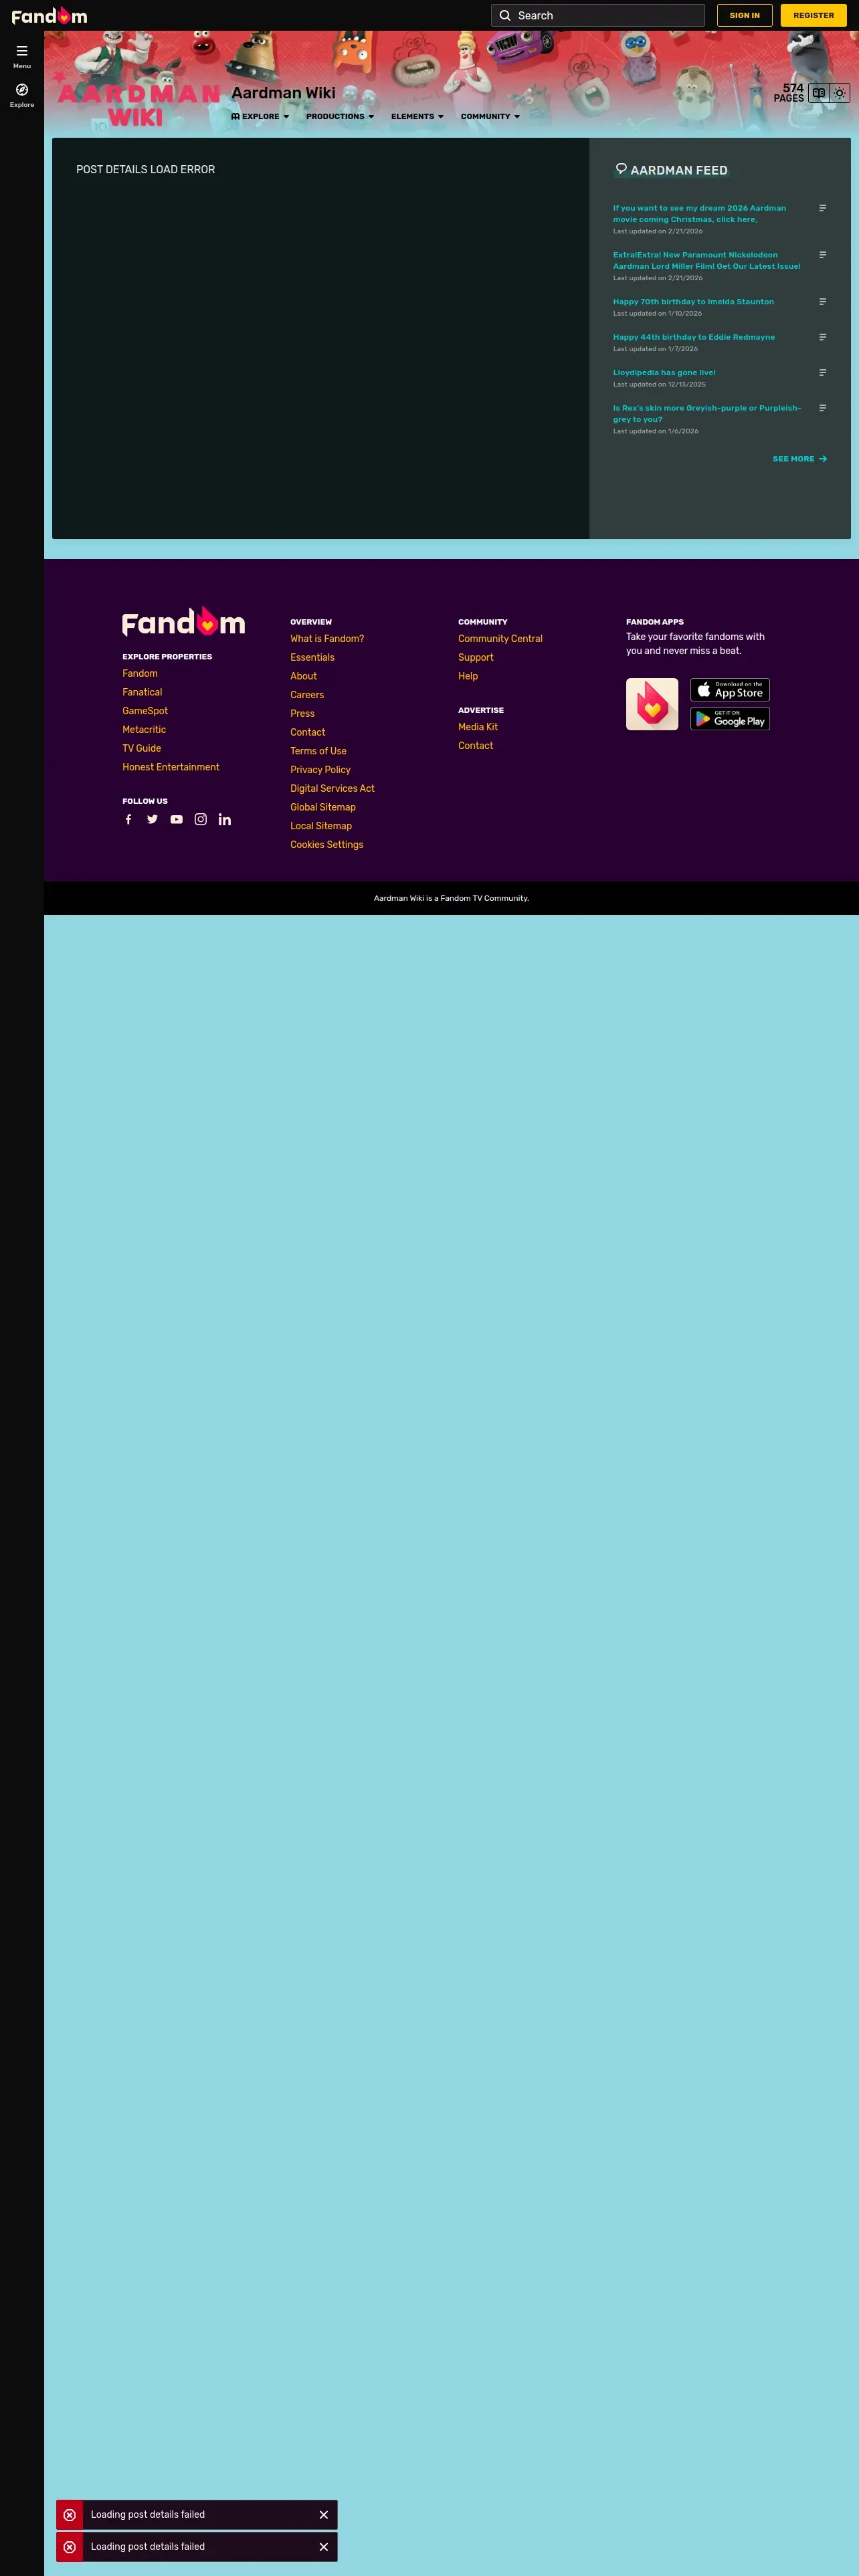Select the 'POST DETAILS LOAD ERROR' message text
The width and height of the screenshot is (859, 2576).
click(x=146, y=170)
